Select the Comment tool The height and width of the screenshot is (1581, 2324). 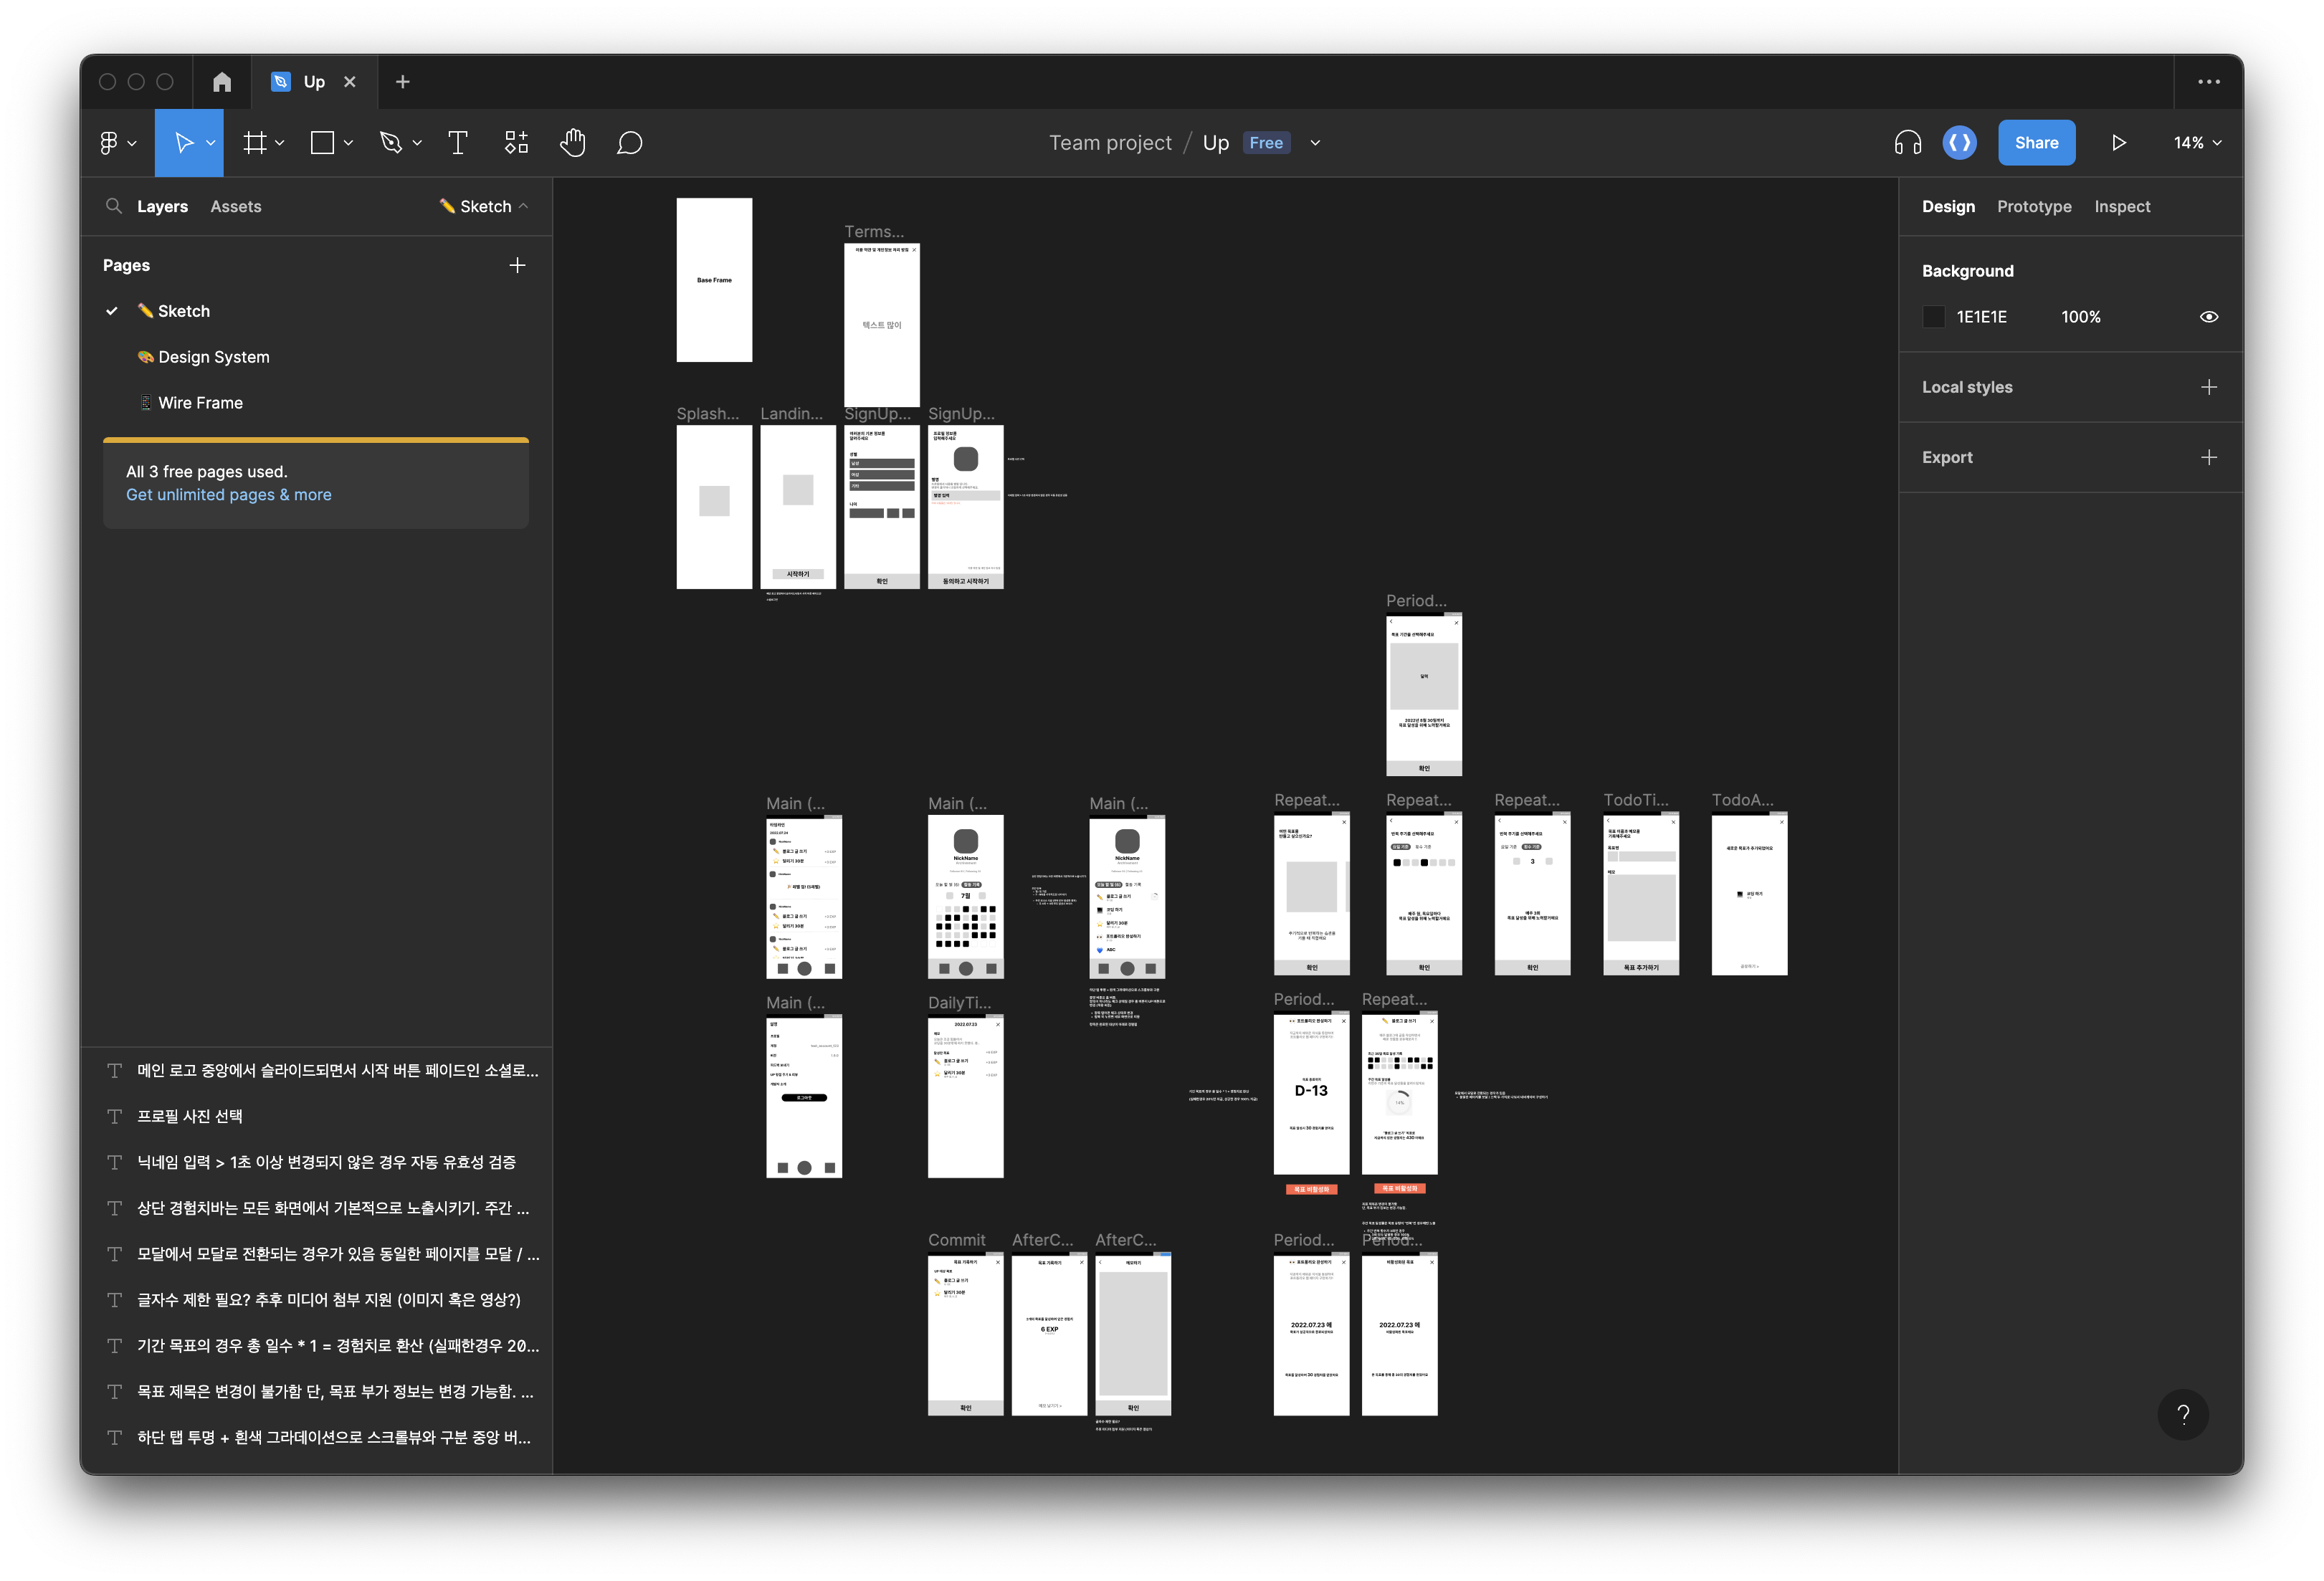click(629, 143)
